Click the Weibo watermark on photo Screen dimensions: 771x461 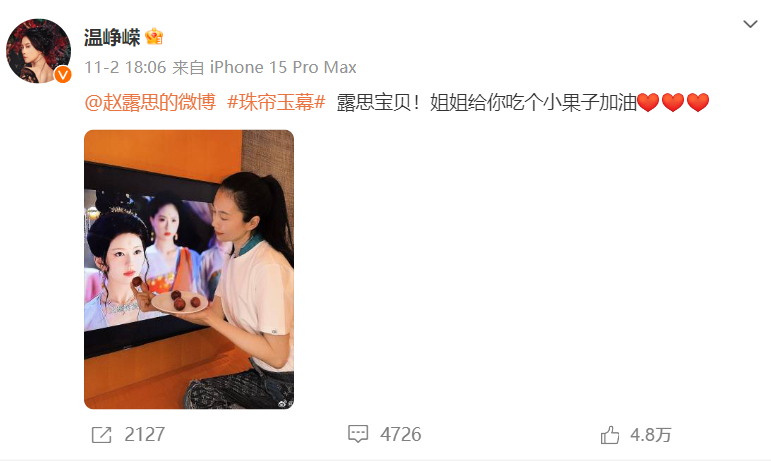point(284,403)
